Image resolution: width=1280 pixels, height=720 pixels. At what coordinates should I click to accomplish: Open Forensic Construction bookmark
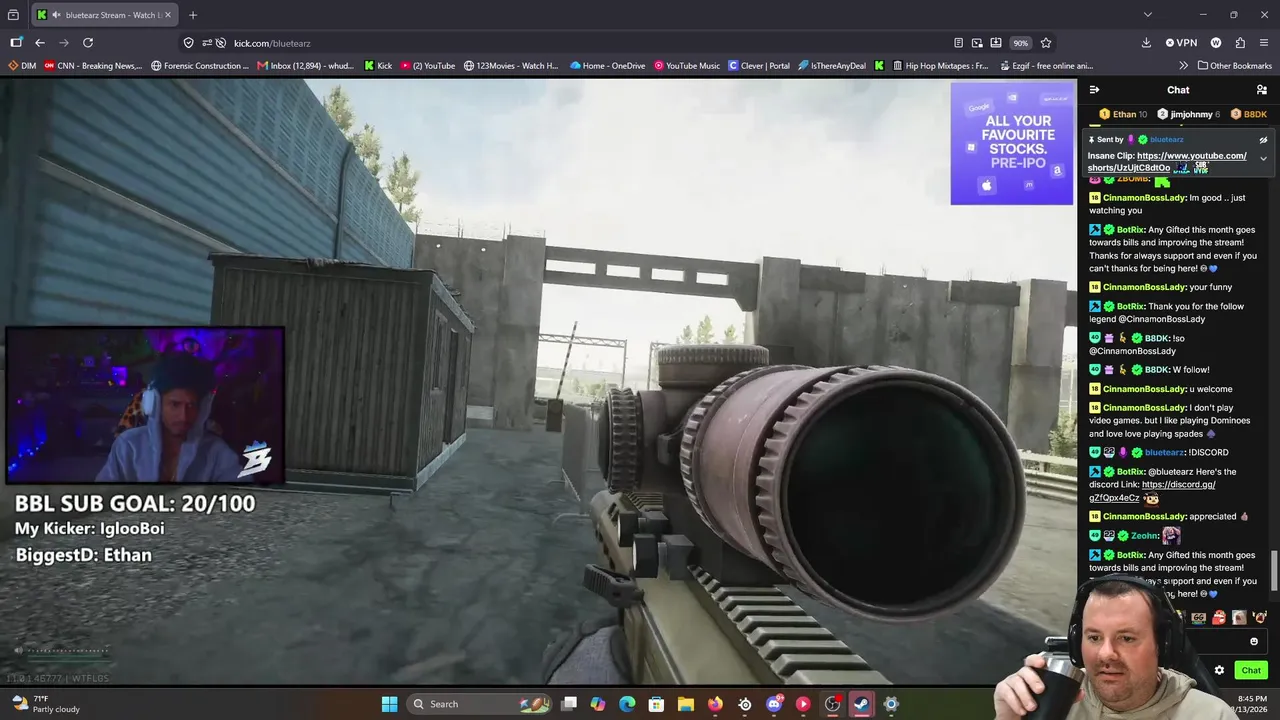pyautogui.click(x=200, y=66)
